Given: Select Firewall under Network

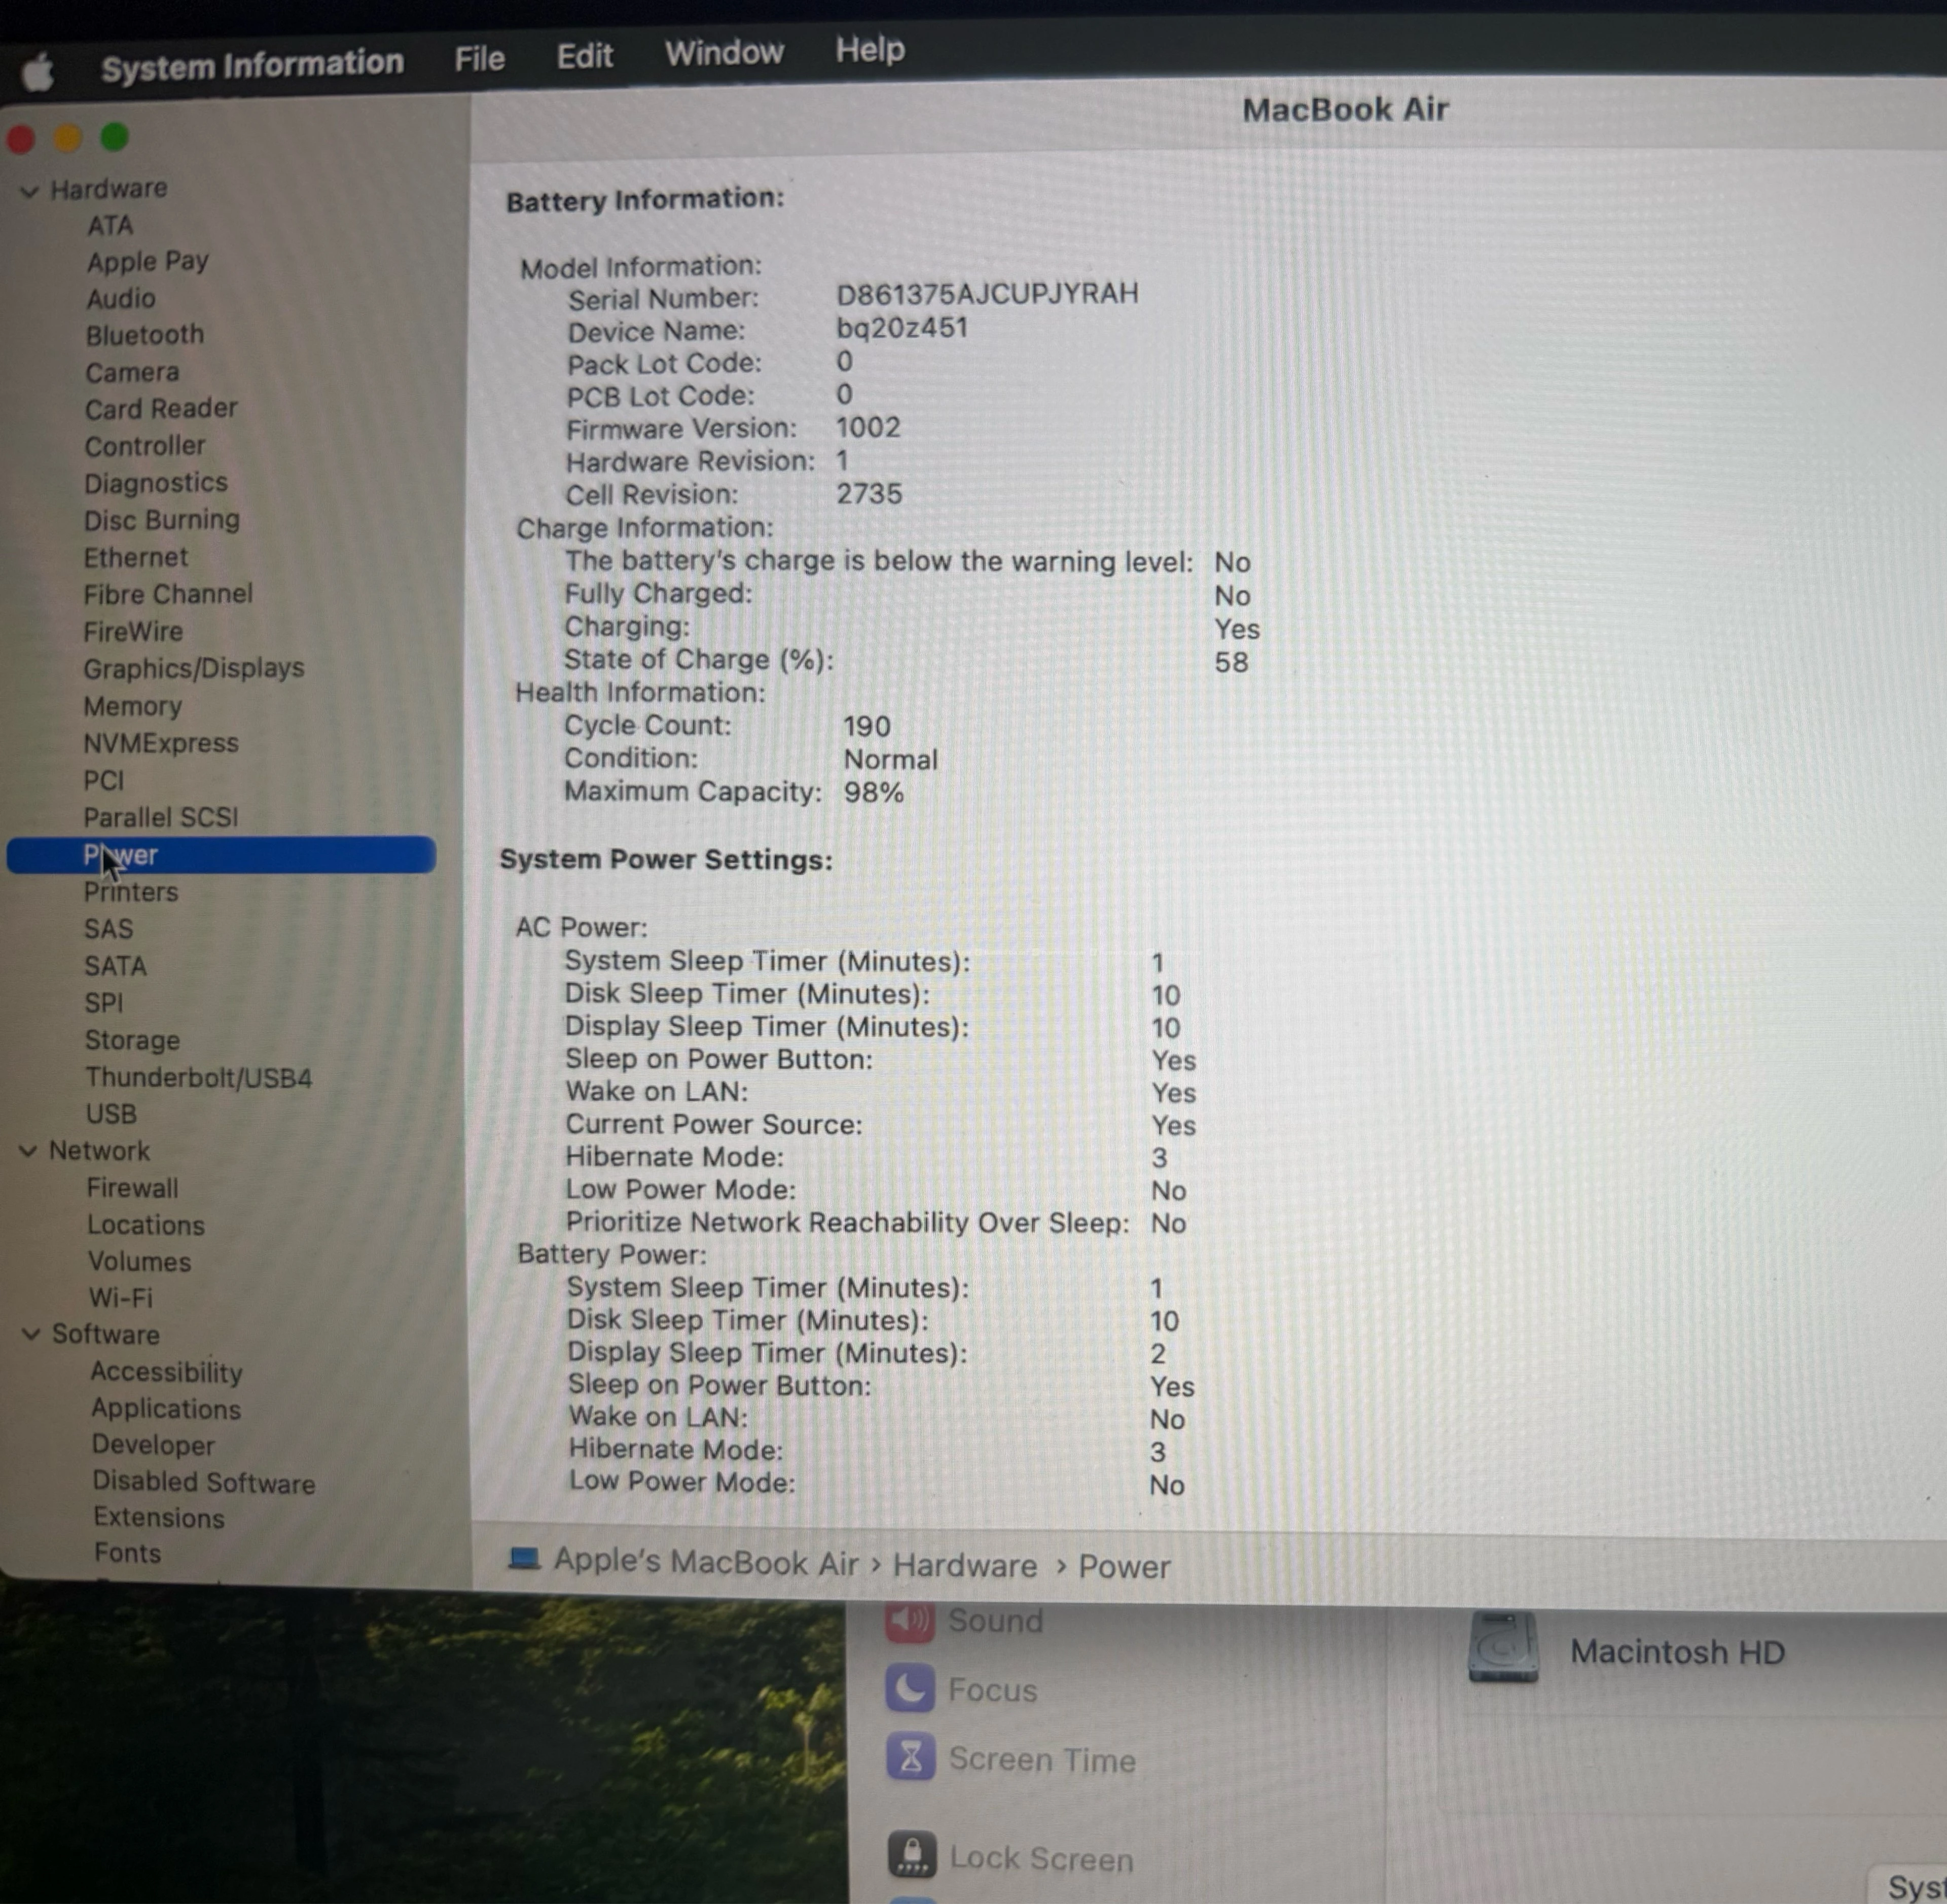Looking at the screenshot, I should (133, 1188).
